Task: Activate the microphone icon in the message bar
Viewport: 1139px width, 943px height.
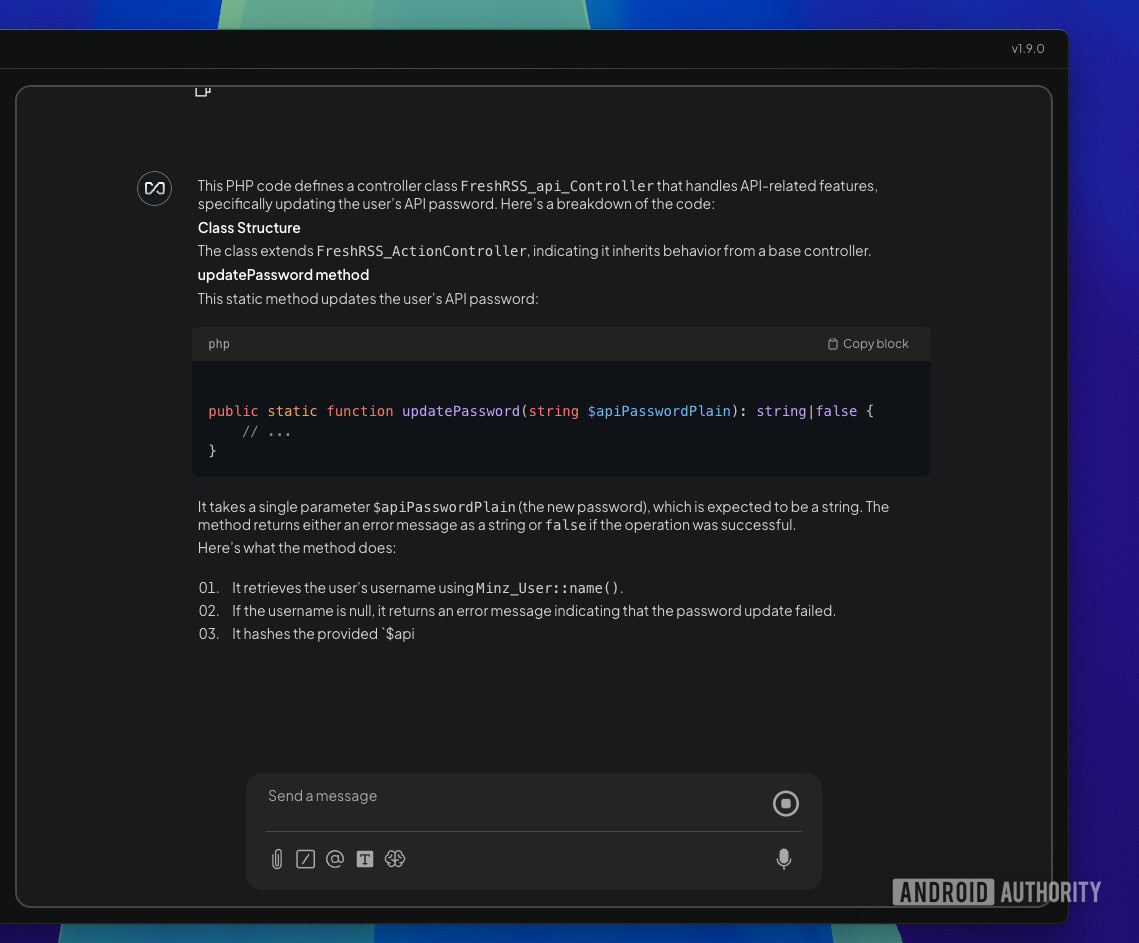Action: pos(784,859)
